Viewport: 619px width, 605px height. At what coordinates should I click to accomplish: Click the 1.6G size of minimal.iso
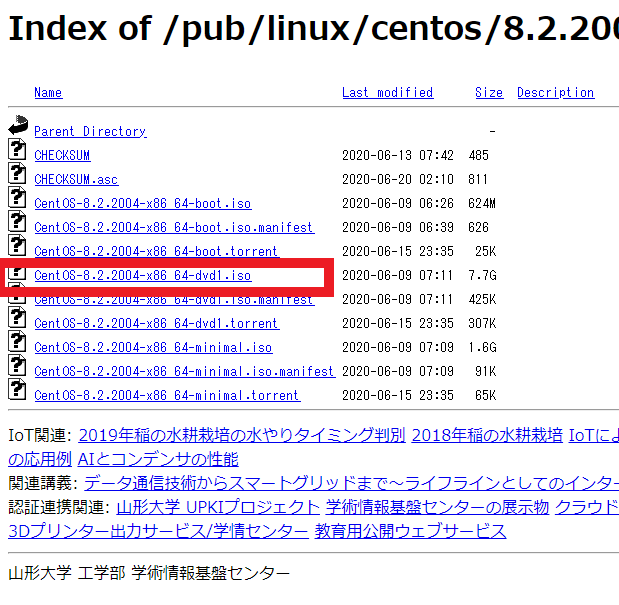pyautogui.click(x=482, y=348)
